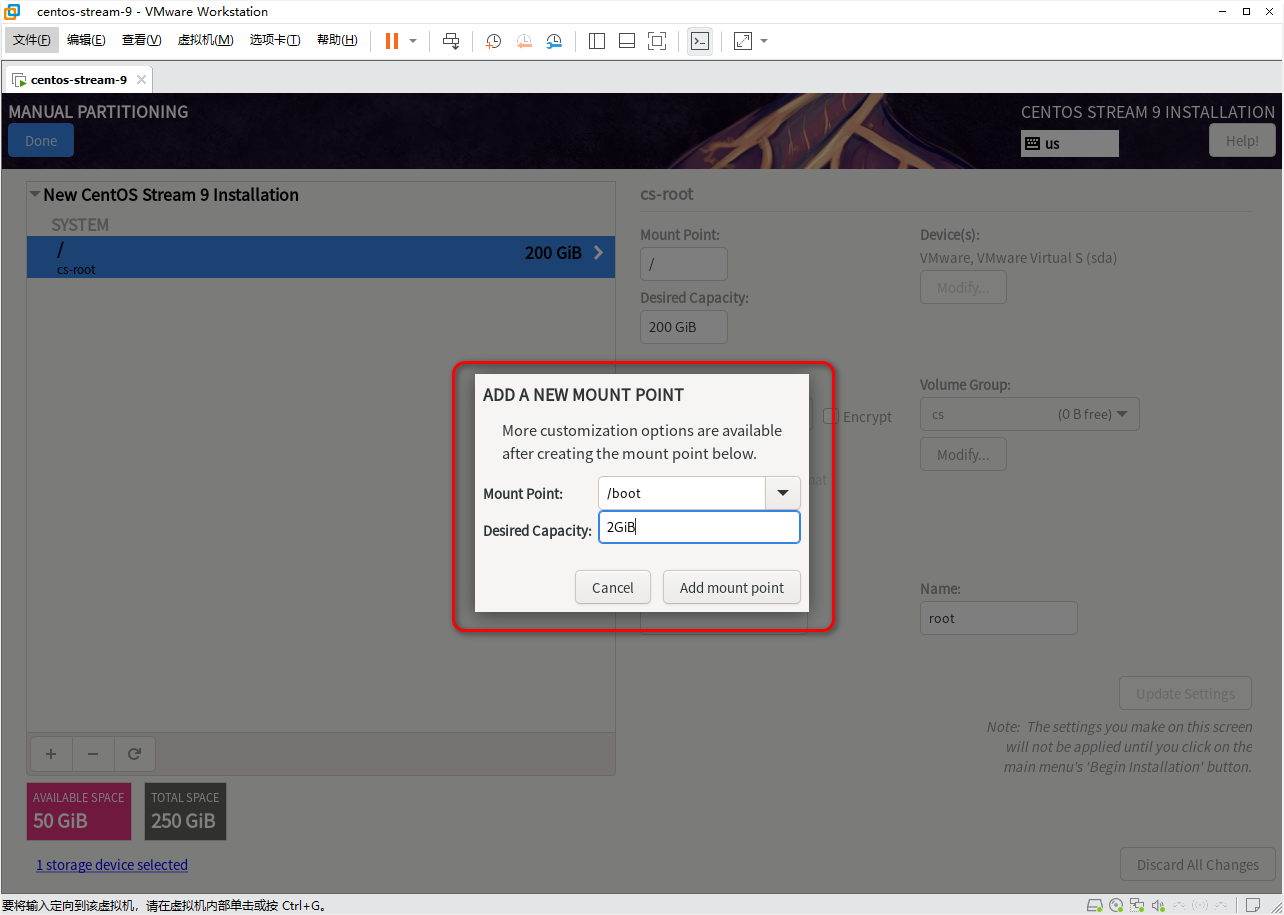Click the dialog Mount Point /boot field
The width and height of the screenshot is (1284, 915).
pyautogui.click(x=682, y=493)
